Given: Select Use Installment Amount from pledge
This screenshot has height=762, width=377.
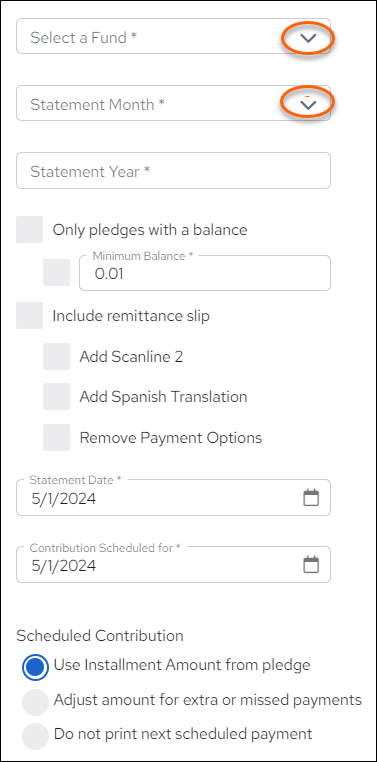Looking at the screenshot, I should click(35, 667).
